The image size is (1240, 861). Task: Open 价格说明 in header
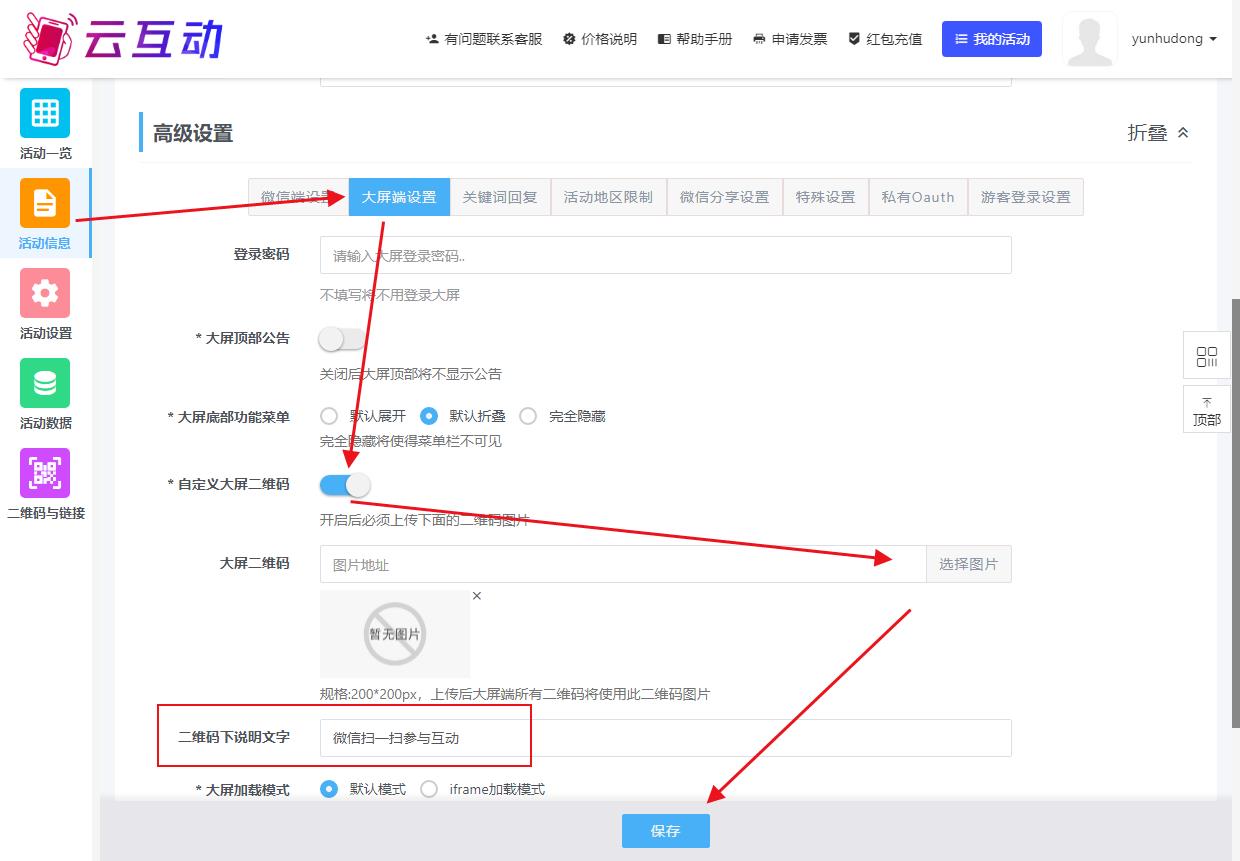(x=600, y=39)
